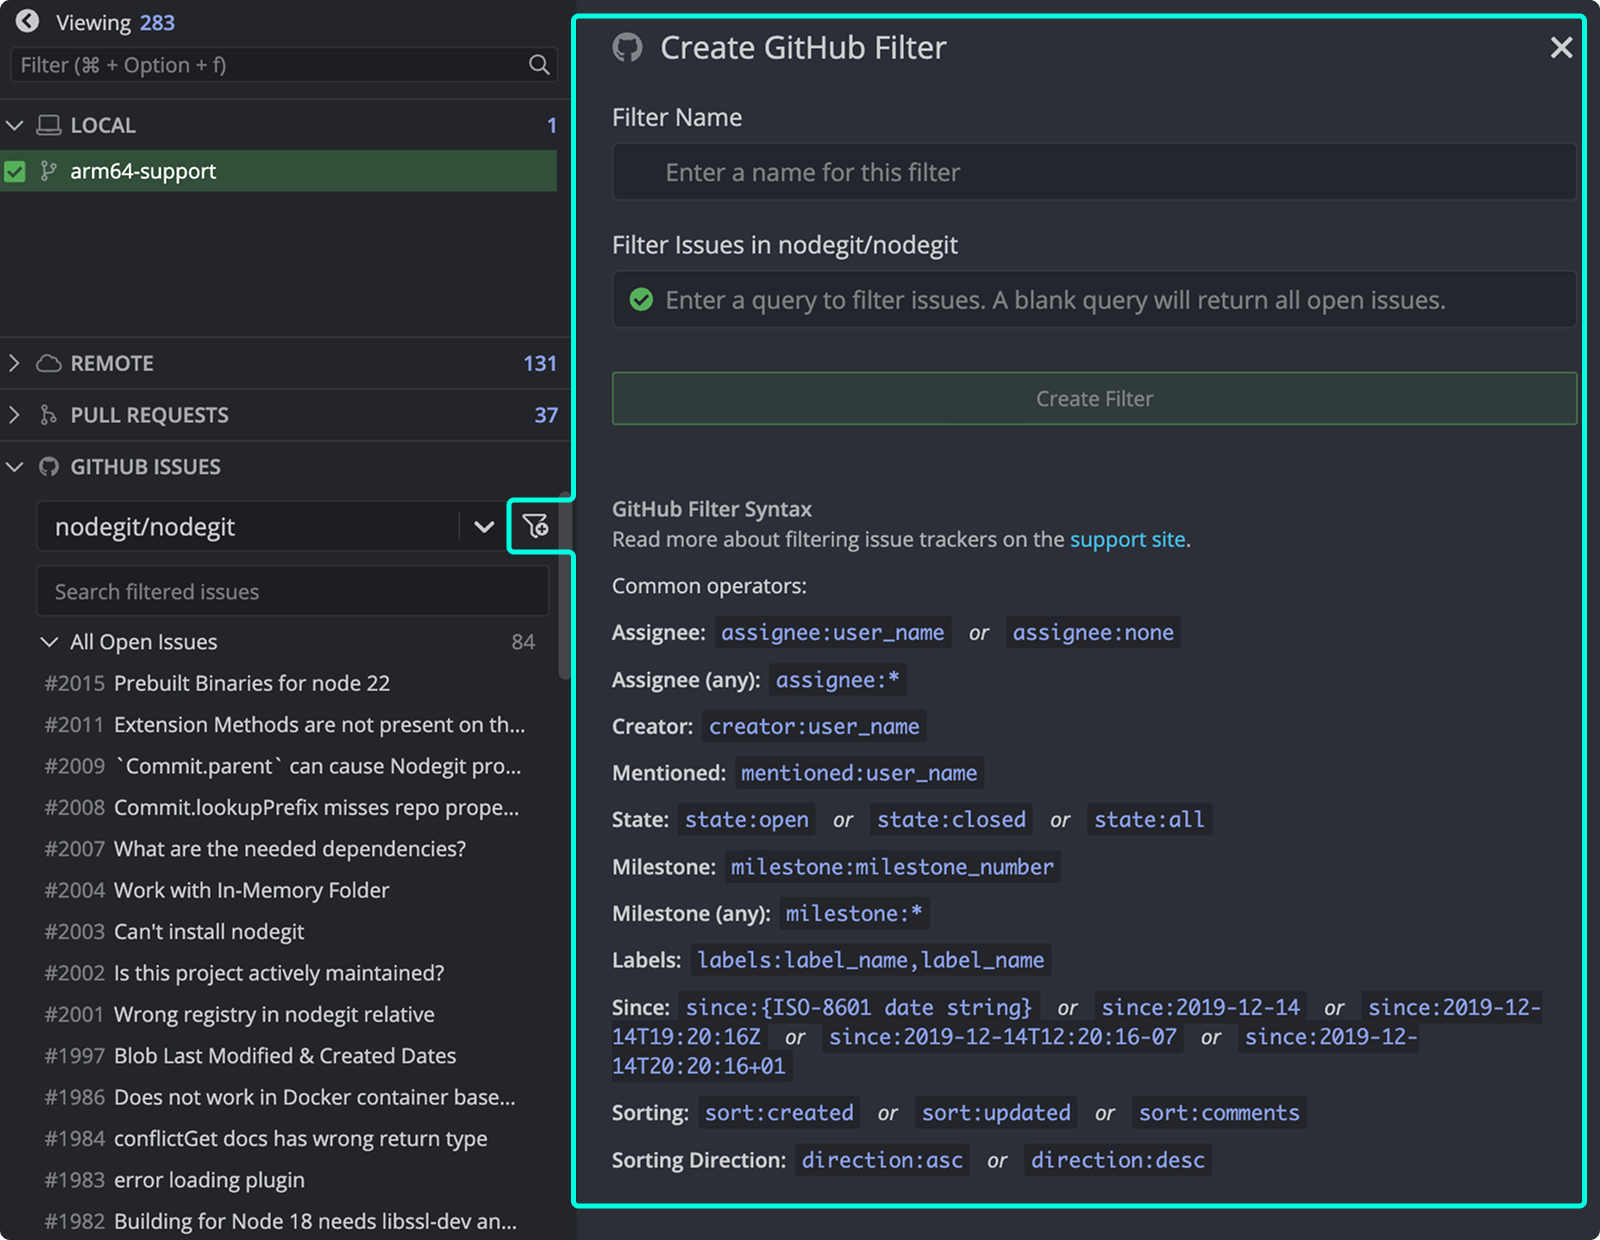Uncheck the arm64-support branch checkbox
This screenshot has height=1240, width=1600.
(x=15, y=171)
